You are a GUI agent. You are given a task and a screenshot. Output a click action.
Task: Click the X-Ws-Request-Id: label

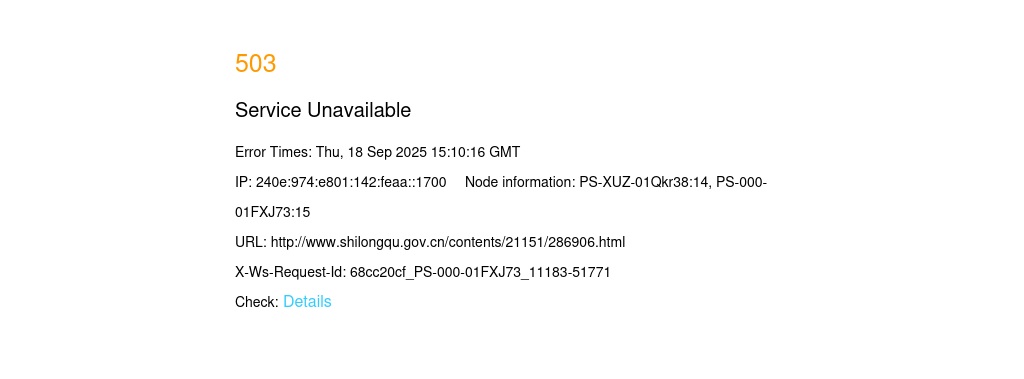(x=291, y=272)
